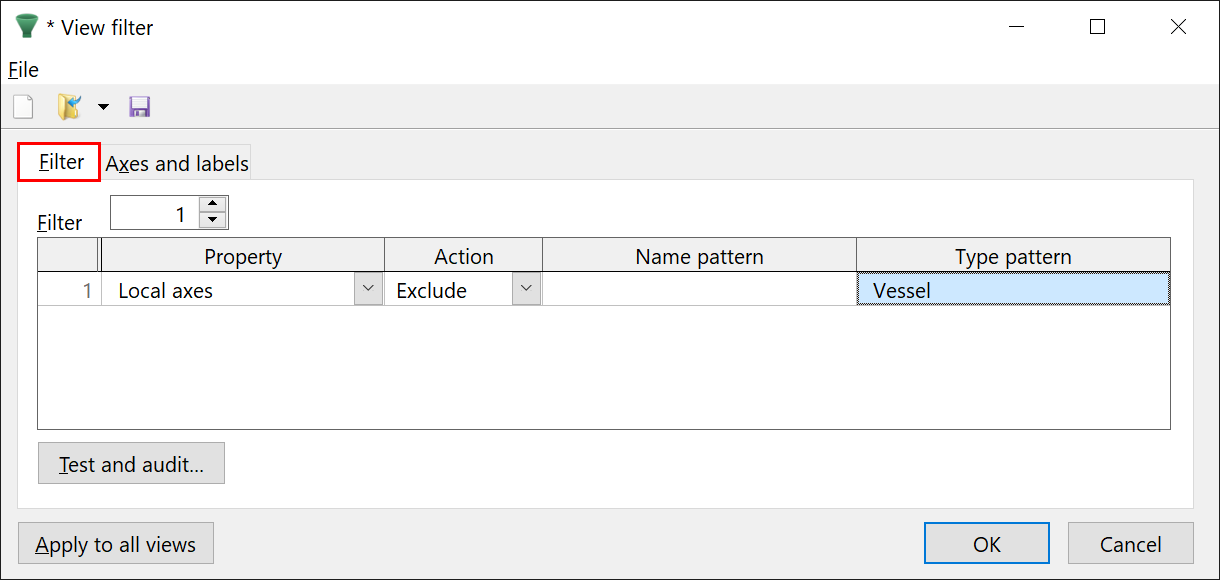This screenshot has width=1220, height=580.
Task: Click the green funnel title bar icon
Action: click(x=26, y=27)
